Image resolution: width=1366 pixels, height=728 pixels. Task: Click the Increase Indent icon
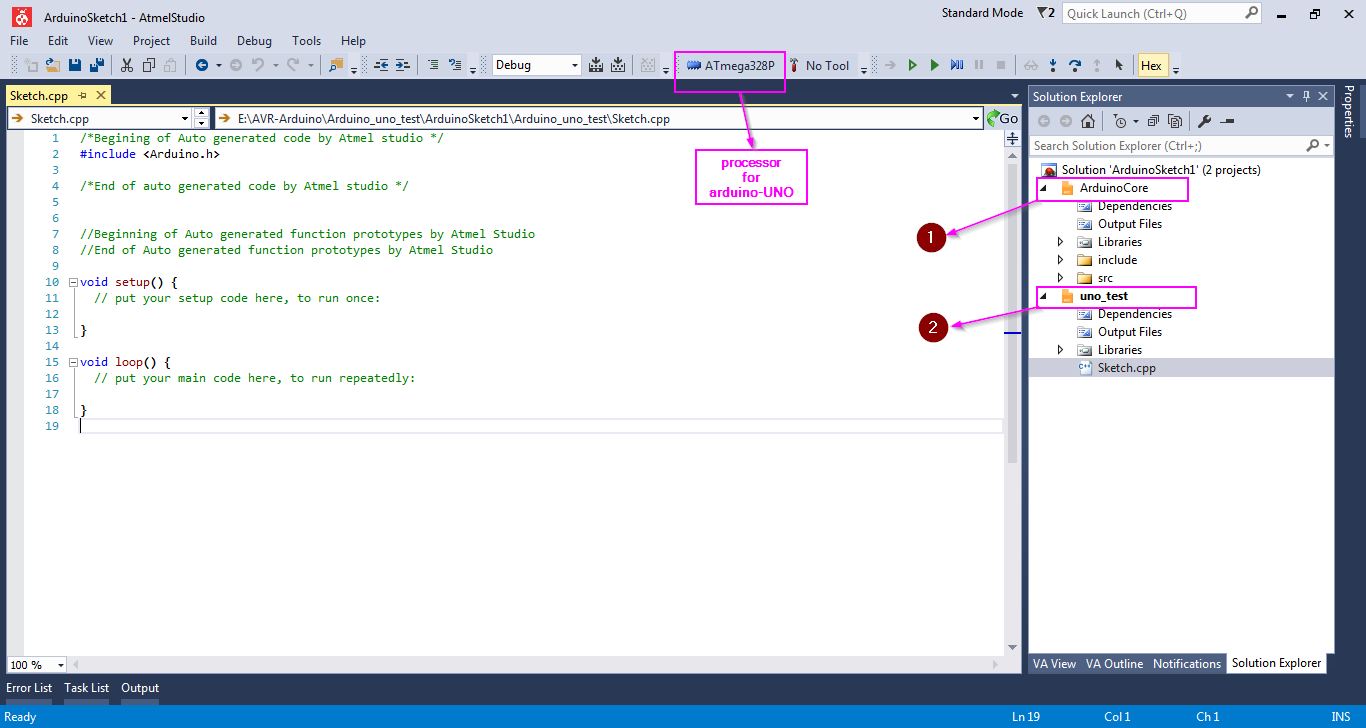pos(402,65)
